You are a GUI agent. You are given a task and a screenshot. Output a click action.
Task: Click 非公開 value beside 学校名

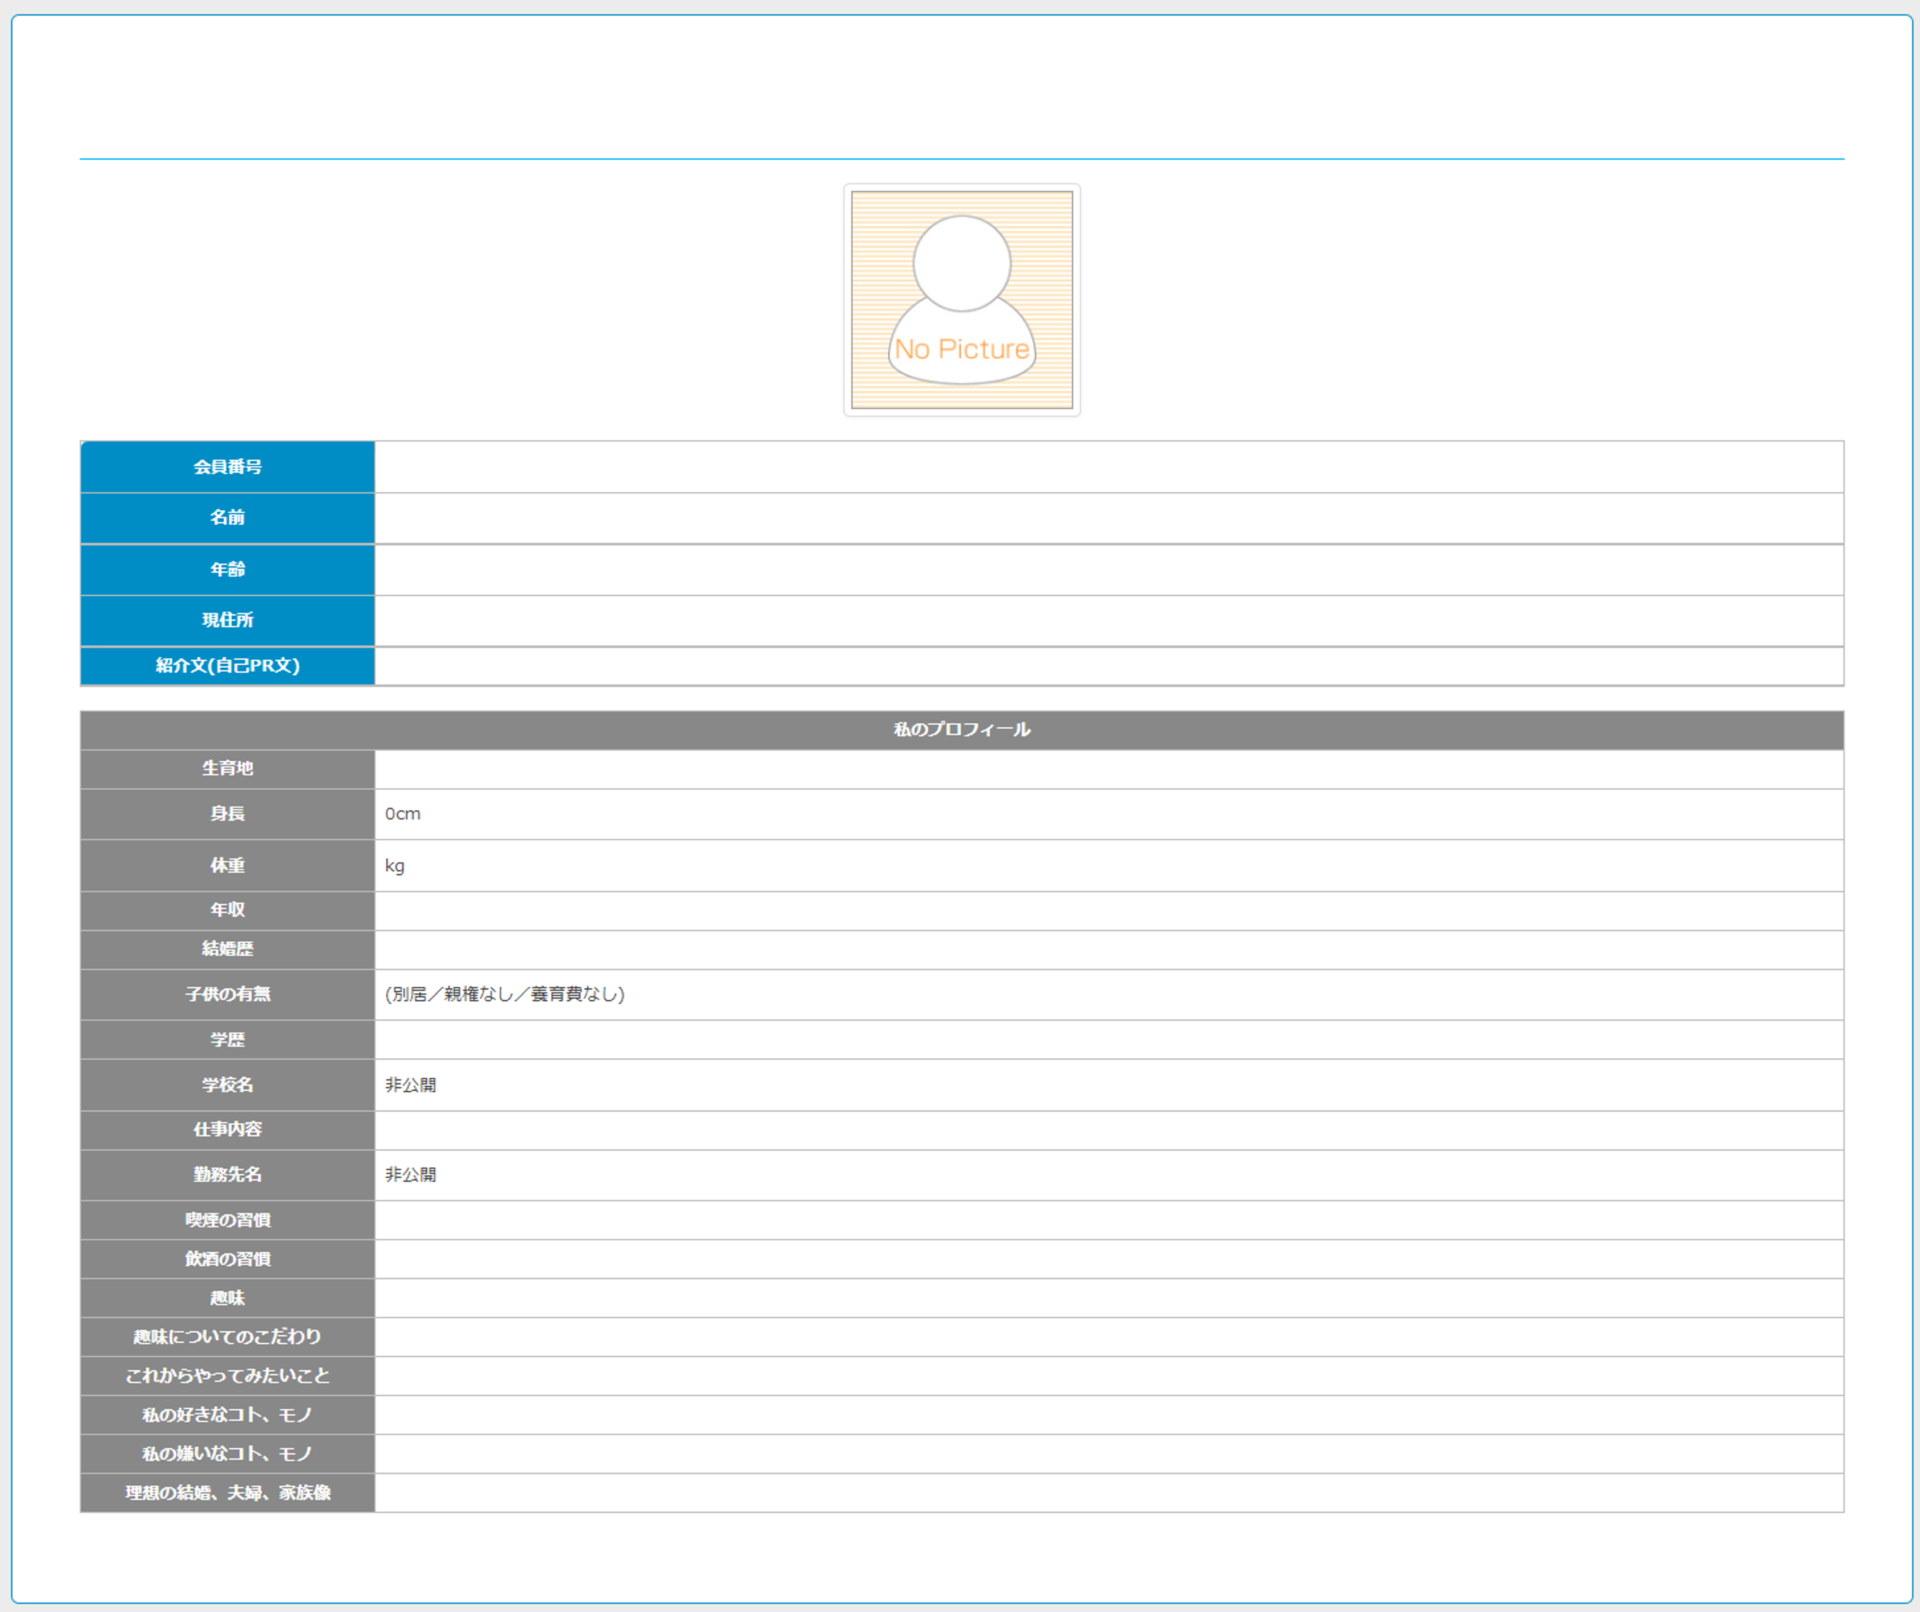(x=410, y=1085)
